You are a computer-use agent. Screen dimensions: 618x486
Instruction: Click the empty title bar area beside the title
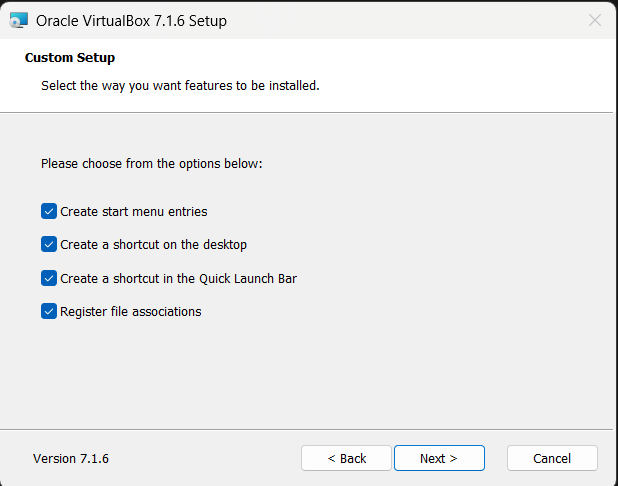coord(400,20)
